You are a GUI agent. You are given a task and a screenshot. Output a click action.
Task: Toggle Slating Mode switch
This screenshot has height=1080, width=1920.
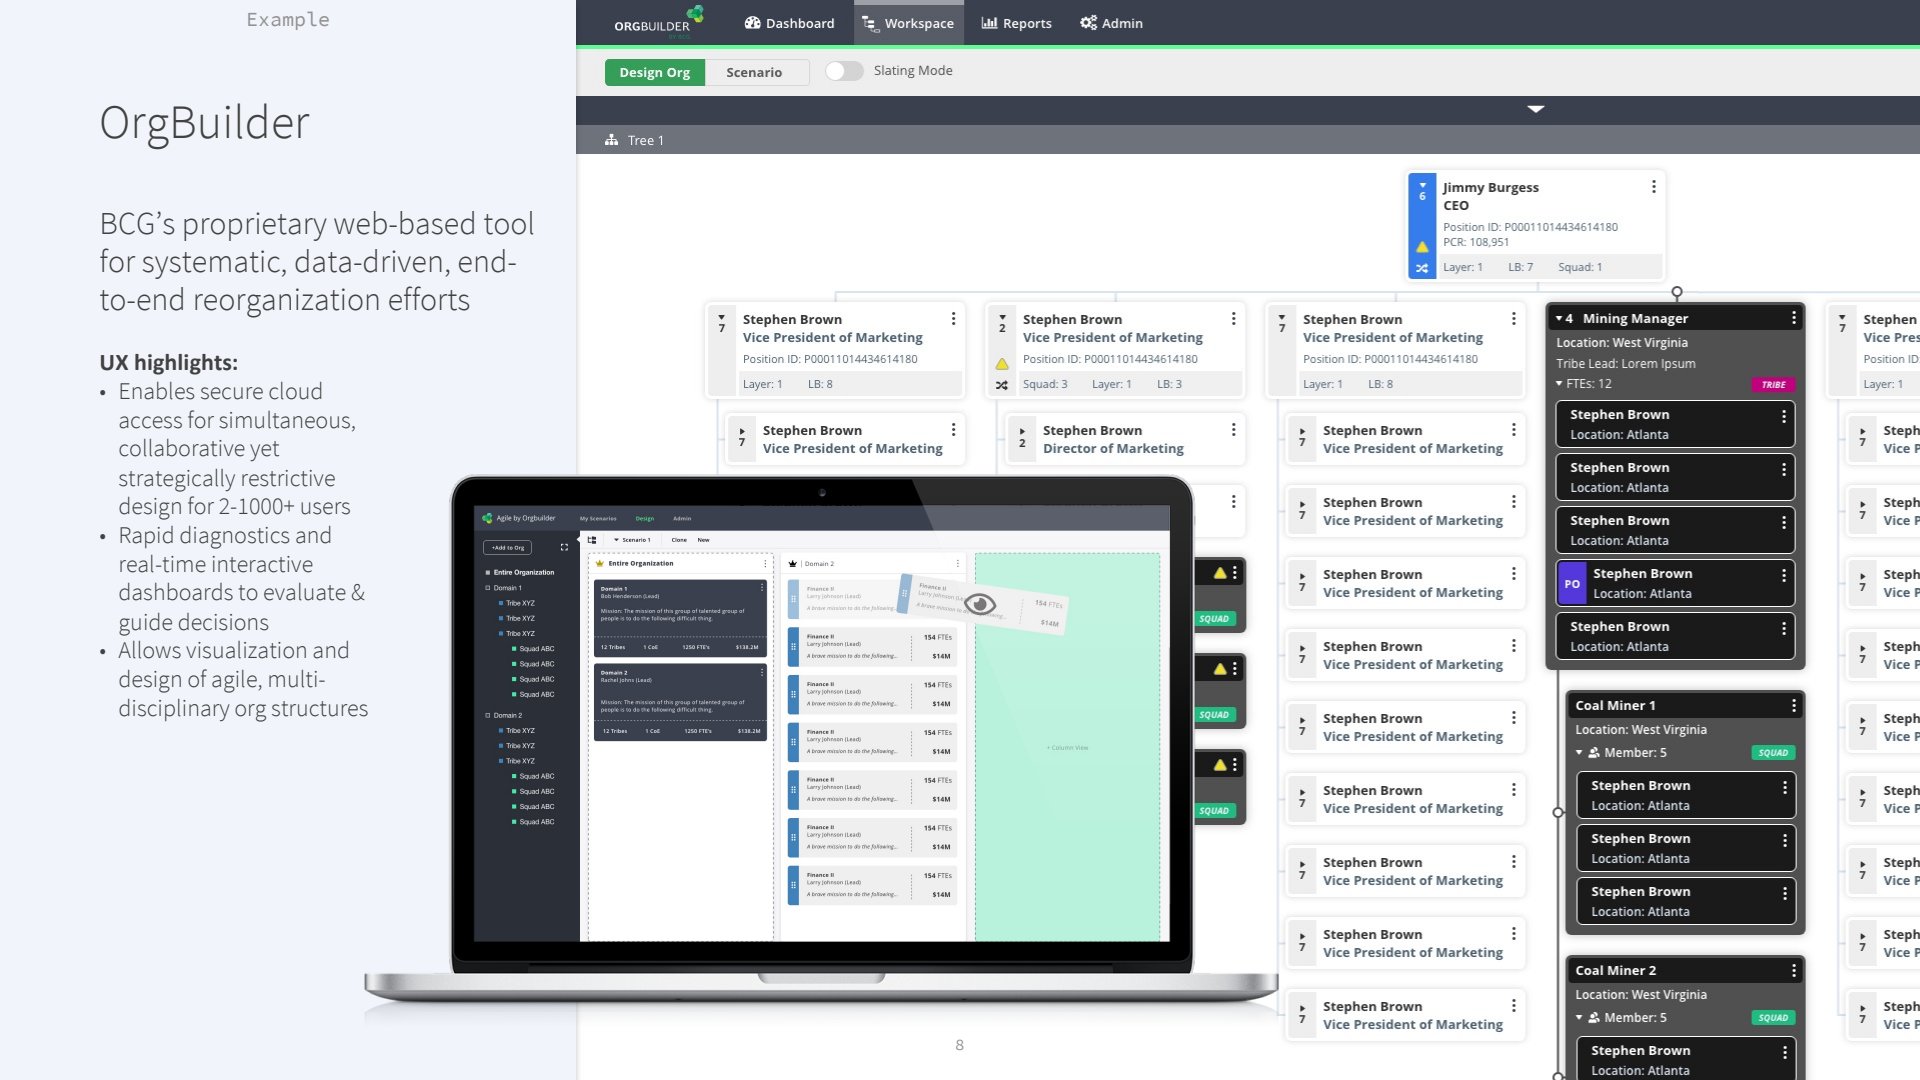(x=843, y=71)
